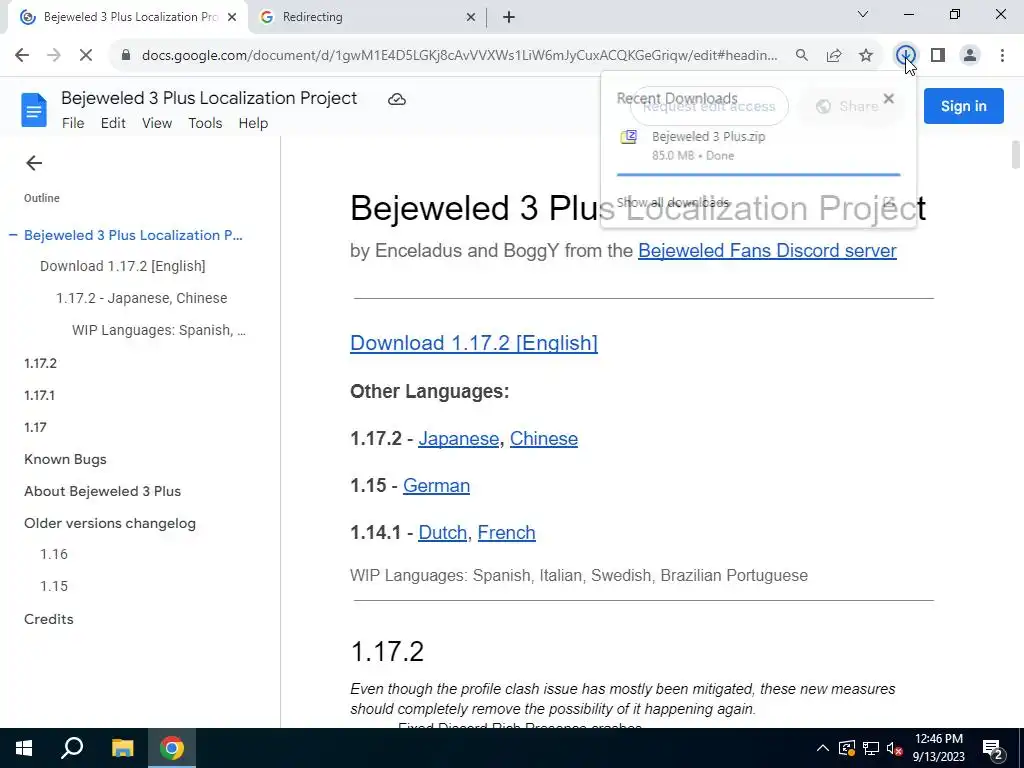This screenshot has width=1024, height=768.
Task: Open the notification center icon
Action: tap(993, 749)
